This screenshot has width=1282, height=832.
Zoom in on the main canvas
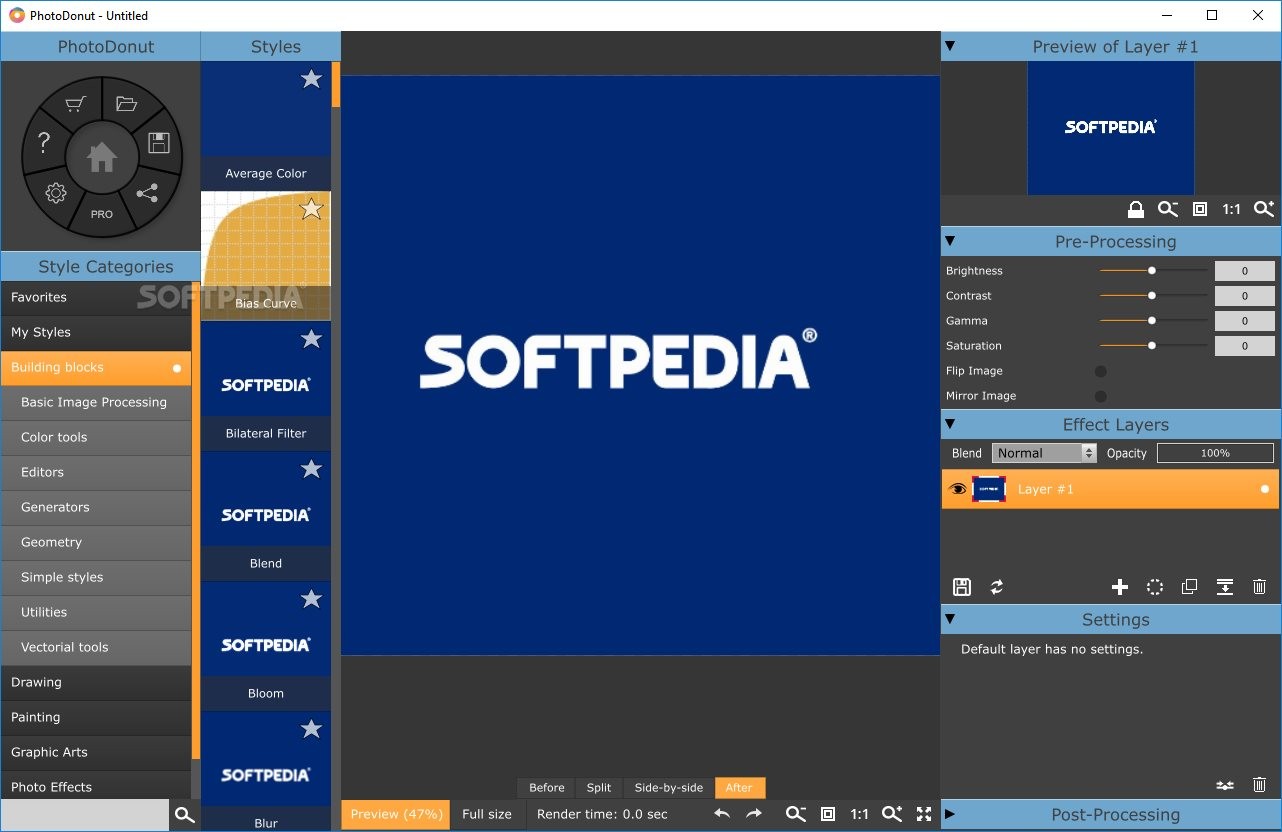[x=891, y=814]
